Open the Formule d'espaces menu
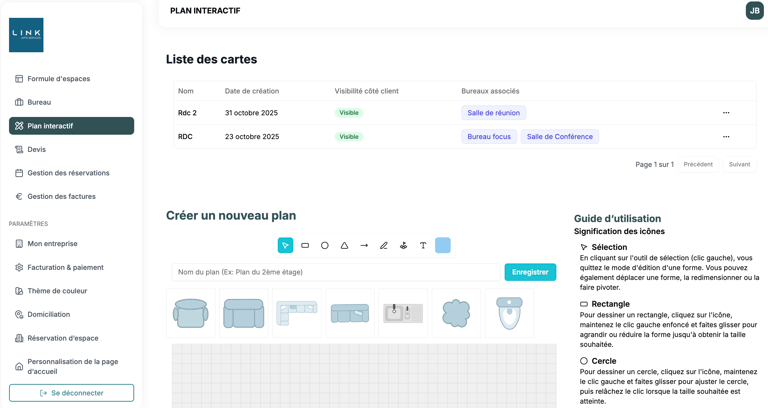 72,78
